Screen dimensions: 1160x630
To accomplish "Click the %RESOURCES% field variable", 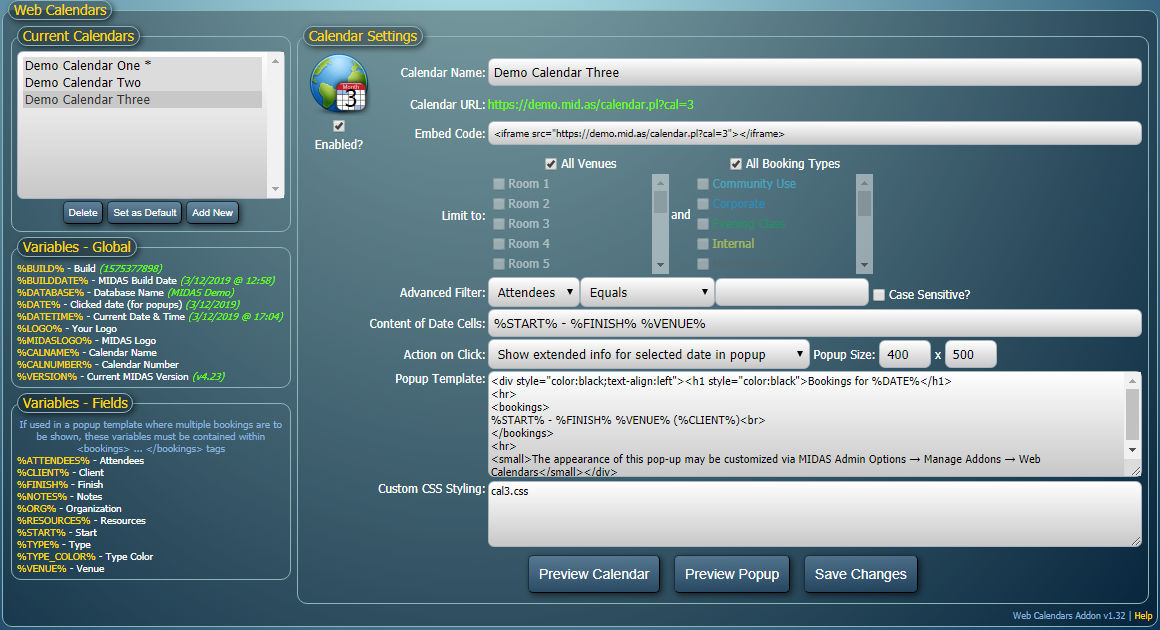I will pyautogui.click(x=54, y=521).
